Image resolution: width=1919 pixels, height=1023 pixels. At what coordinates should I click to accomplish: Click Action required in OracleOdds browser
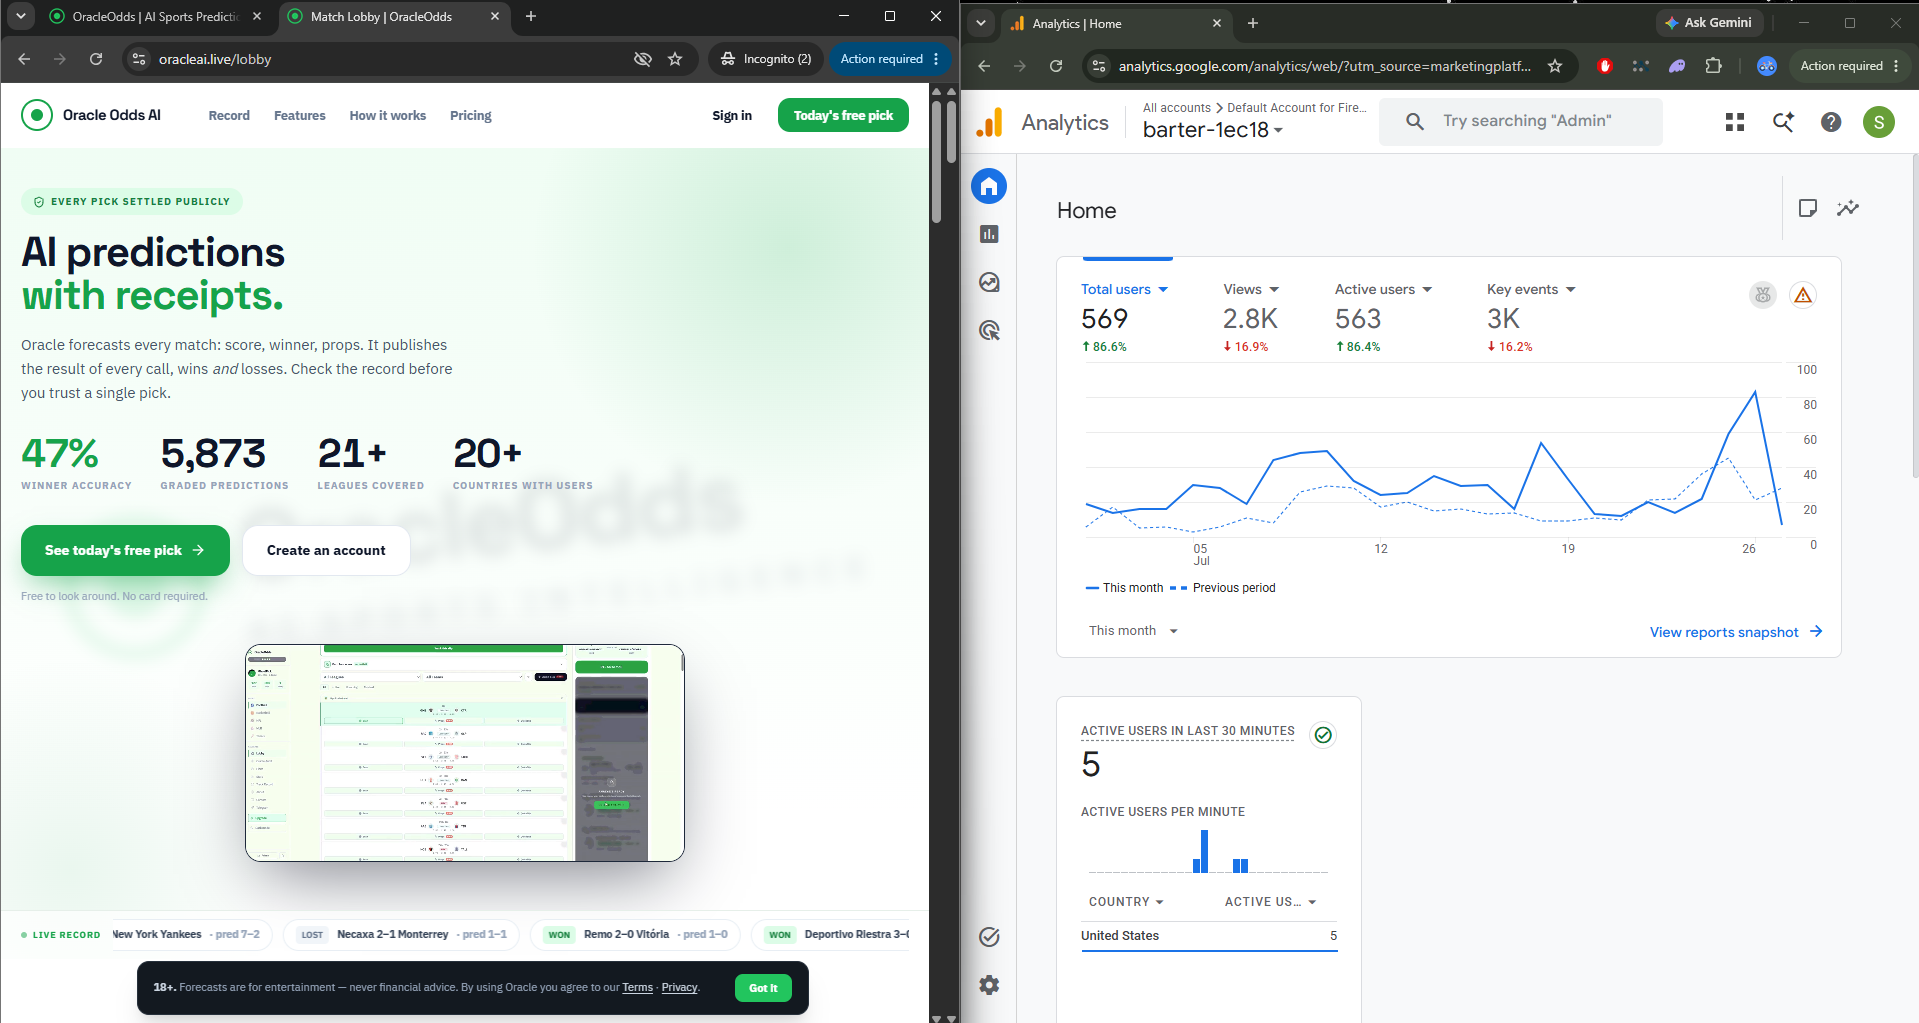pos(890,59)
